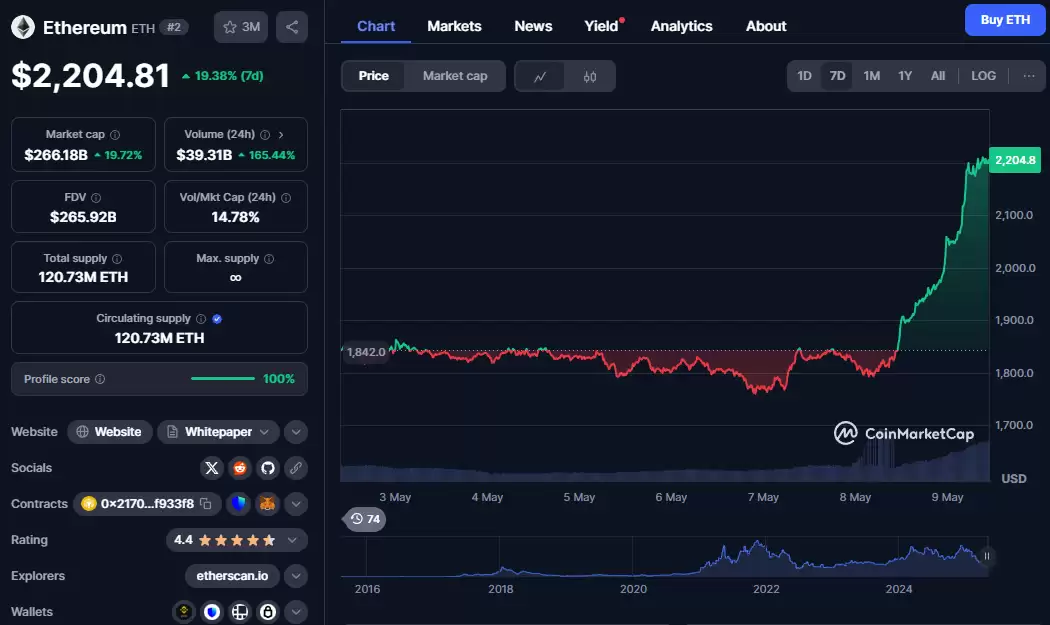The width and height of the screenshot is (1050, 625).
Task: Open the Yield tab
Action: coord(601,26)
